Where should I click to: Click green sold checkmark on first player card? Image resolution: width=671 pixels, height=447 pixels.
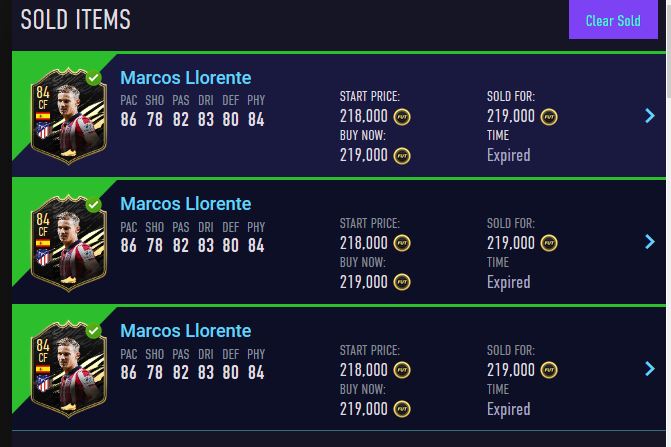[x=93, y=77]
